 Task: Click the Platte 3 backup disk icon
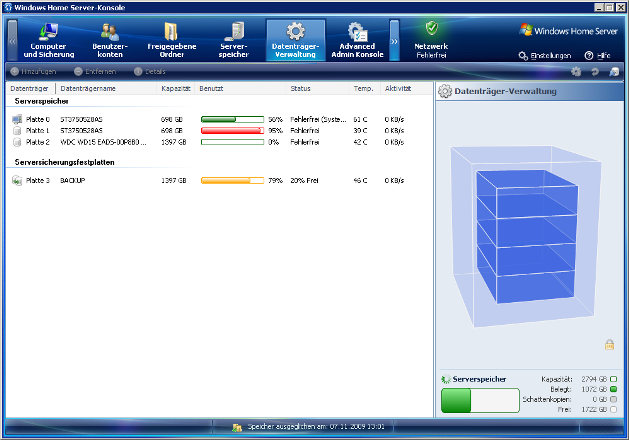[x=17, y=180]
